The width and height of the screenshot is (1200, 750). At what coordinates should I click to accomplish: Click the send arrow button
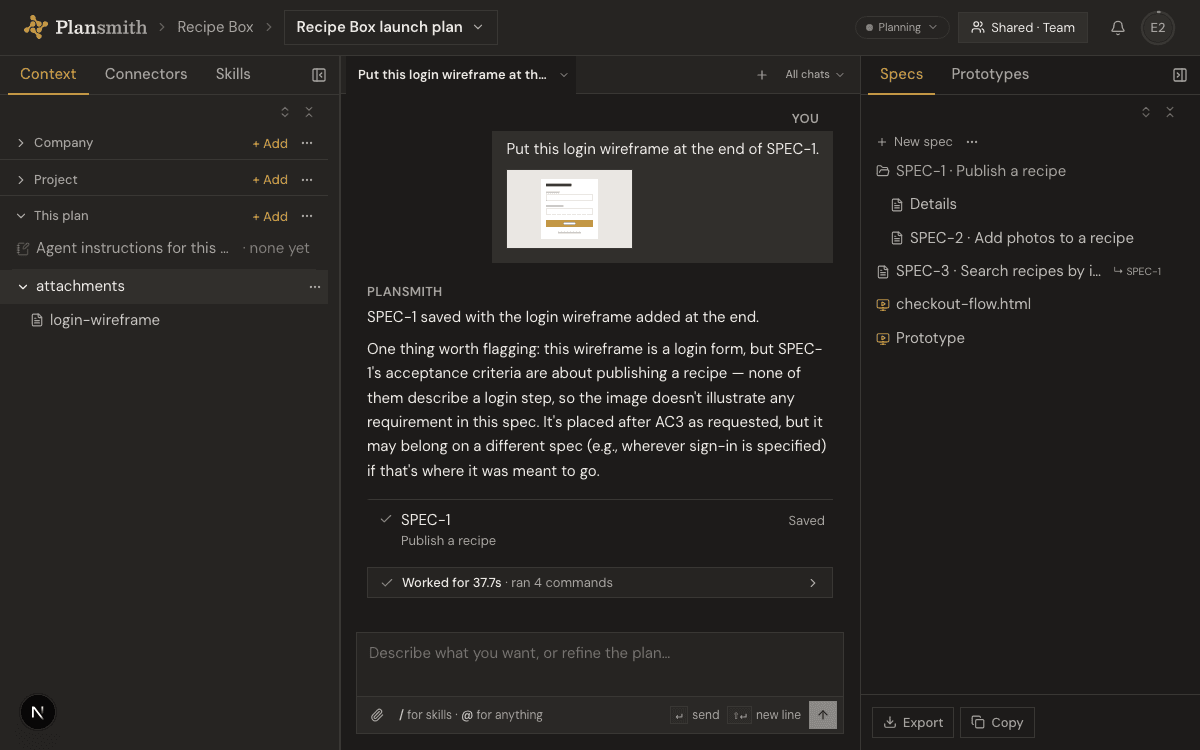tap(823, 714)
